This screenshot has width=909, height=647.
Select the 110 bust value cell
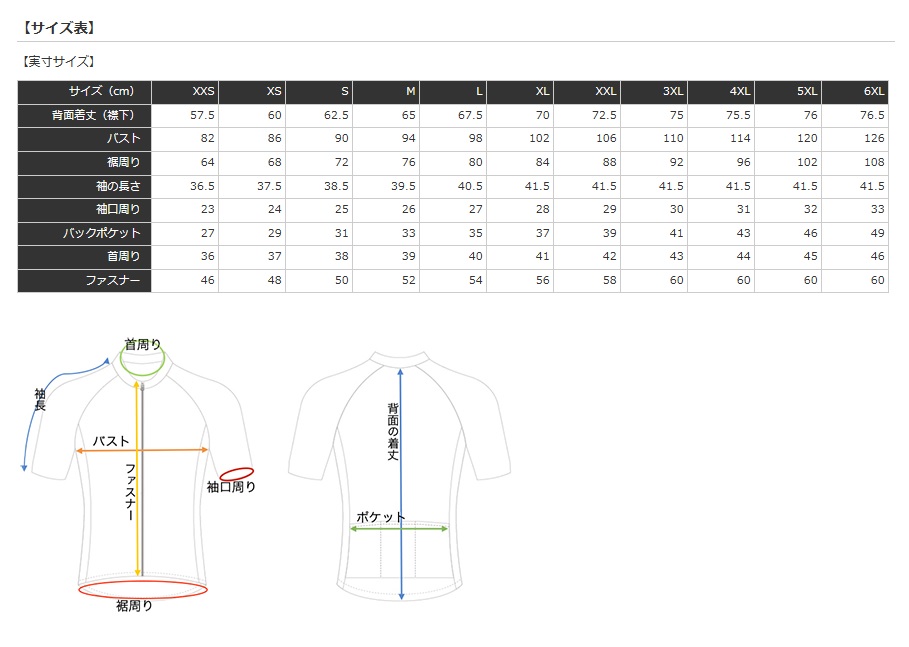pyautogui.click(x=654, y=139)
